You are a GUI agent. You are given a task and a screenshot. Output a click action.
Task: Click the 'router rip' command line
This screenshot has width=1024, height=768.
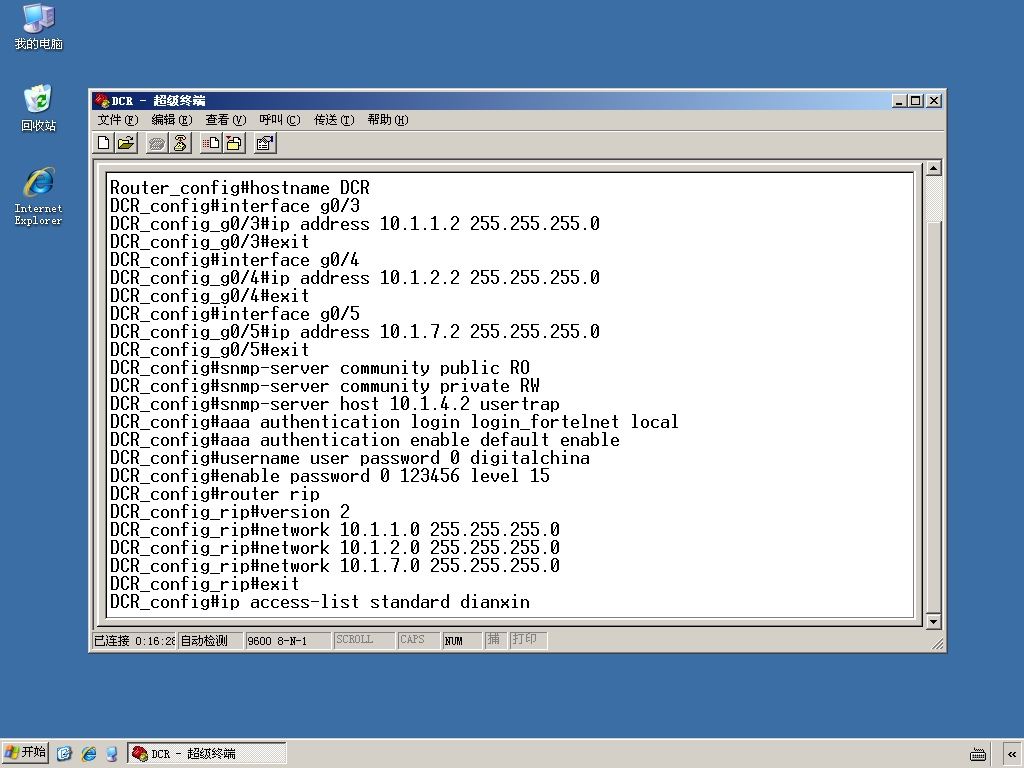(x=215, y=494)
